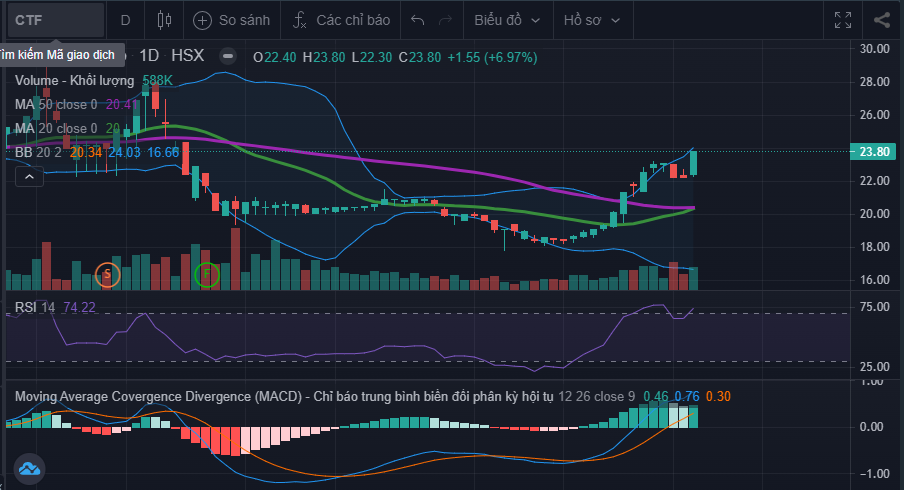Collapse the indicator legend chevron
This screenshot has width=904, height=490.
coord(29,176)
